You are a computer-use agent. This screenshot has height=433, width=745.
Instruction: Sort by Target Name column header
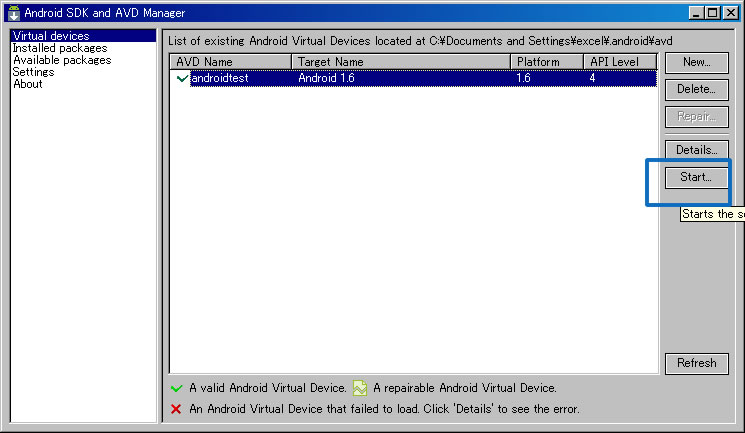point(401,62)
